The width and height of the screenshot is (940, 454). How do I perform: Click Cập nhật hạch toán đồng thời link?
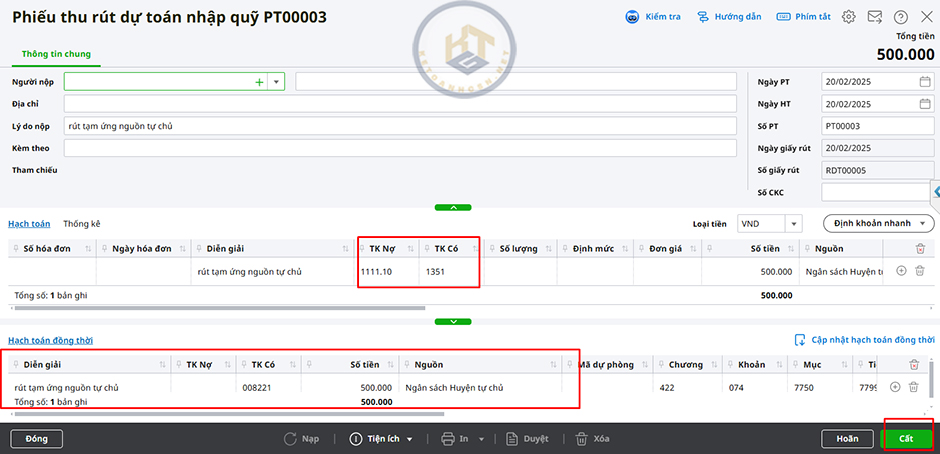coord(865,340)
